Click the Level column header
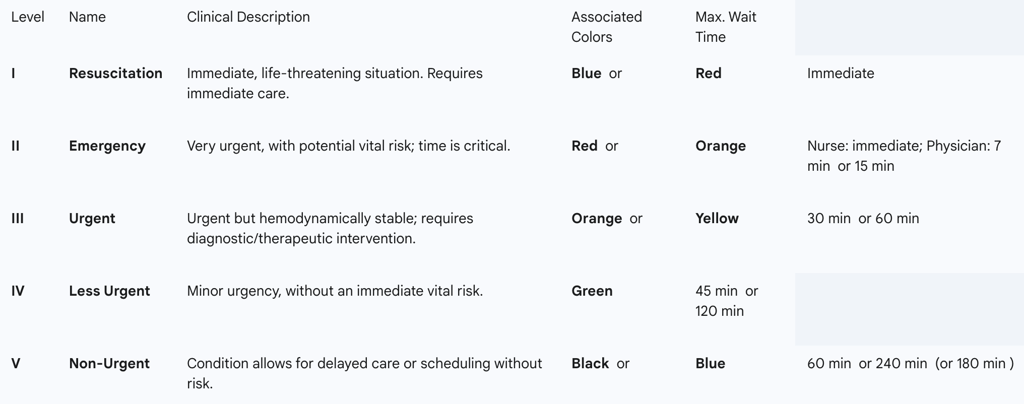 tap(28, 17)
